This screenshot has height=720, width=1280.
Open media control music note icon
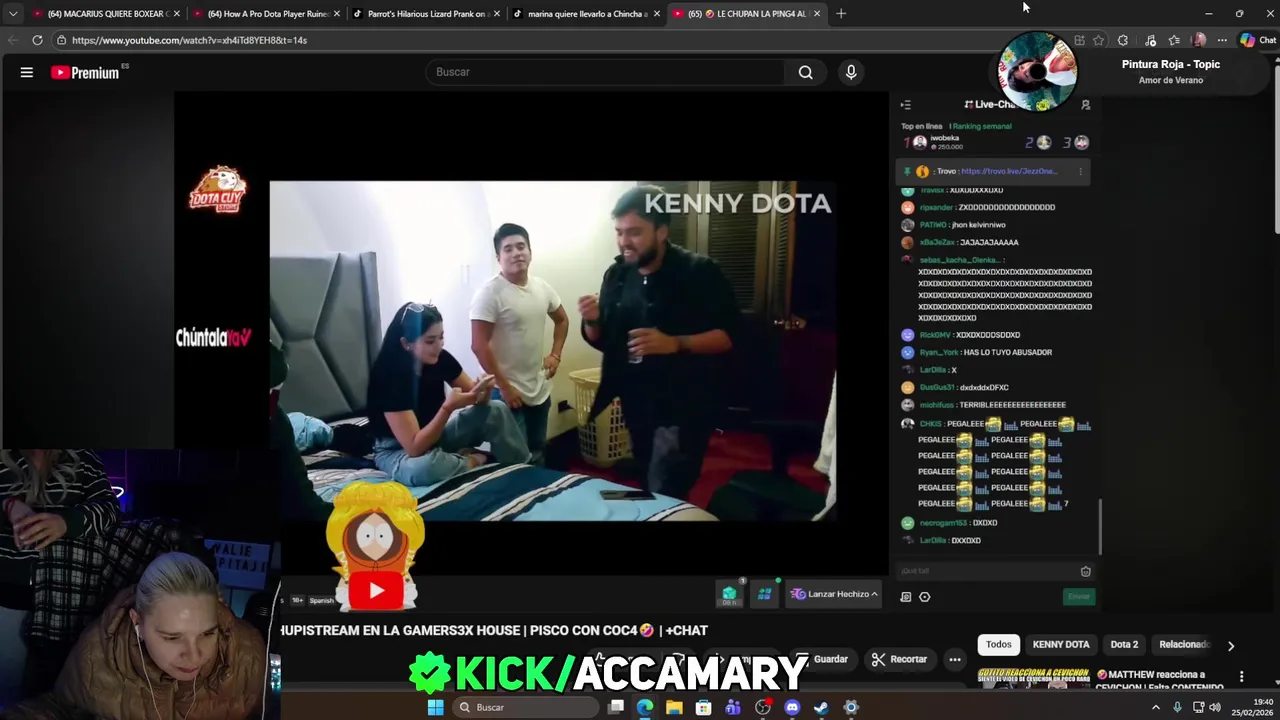[1150, 40]
